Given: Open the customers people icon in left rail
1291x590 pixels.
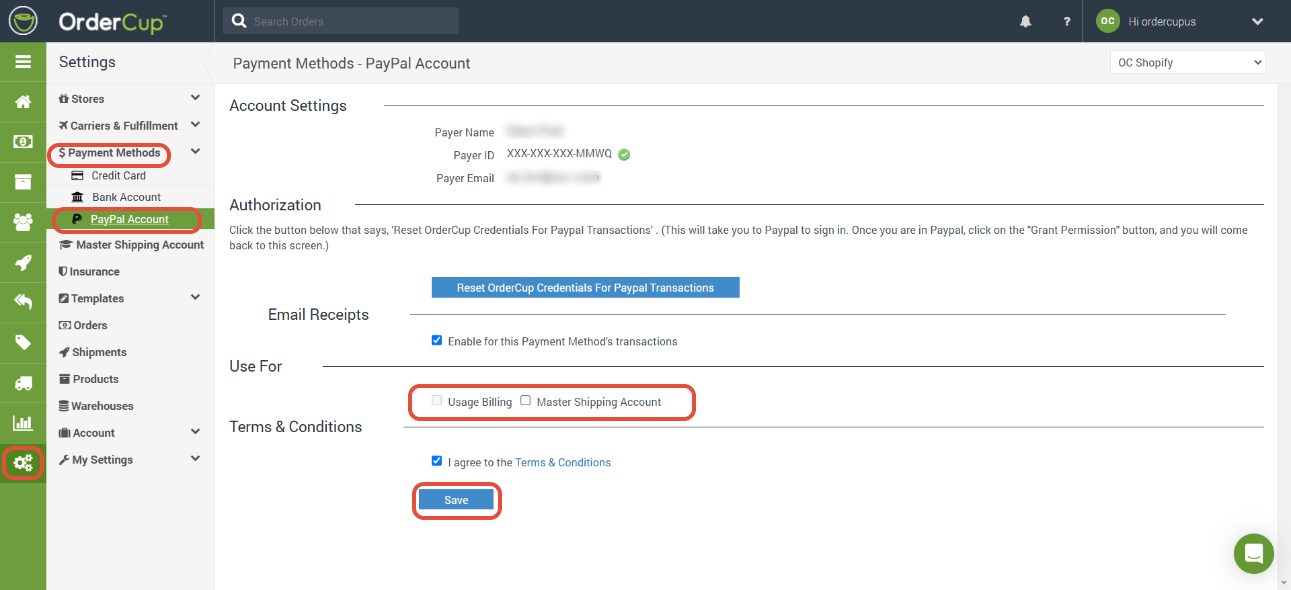Looking at the screenshot, I should [23, 222].
